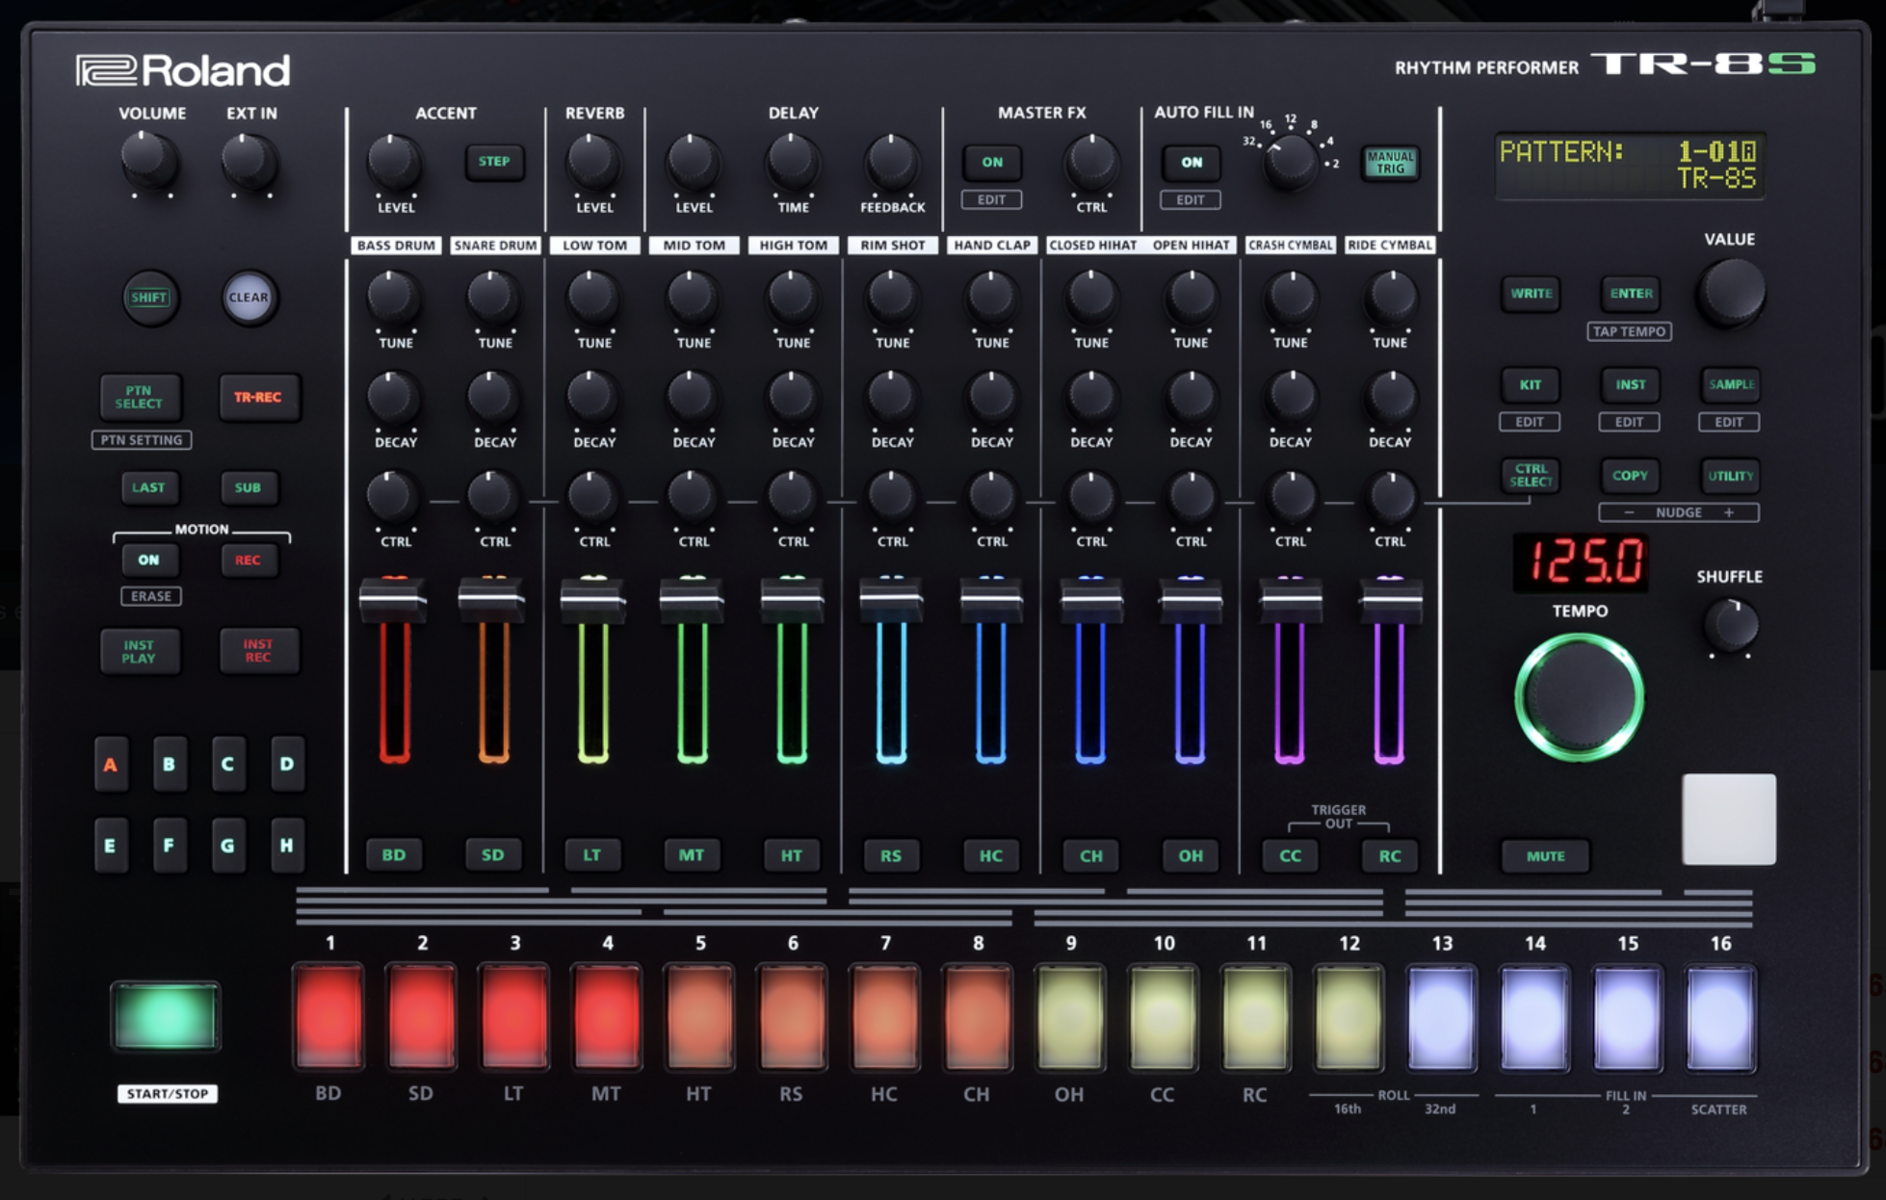The width and height of the screenshot is (1886, 1200).
Task: Hit the MANUAL TRIG button
Action: click(1390, 162)
